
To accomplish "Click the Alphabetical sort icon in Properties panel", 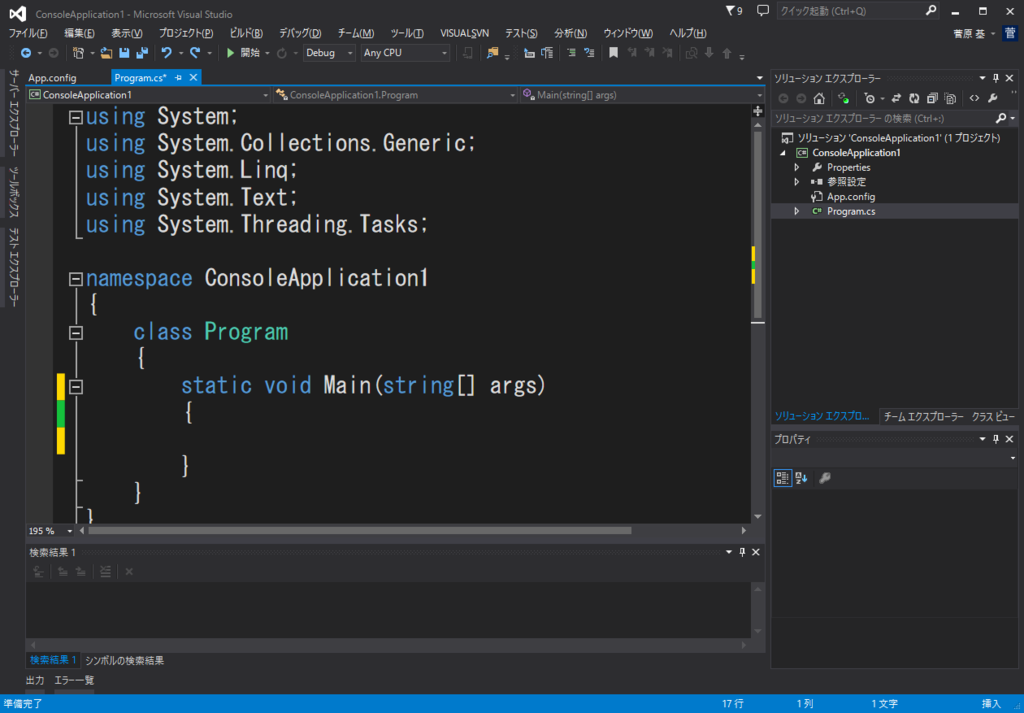I will click(x=801, y=478).
